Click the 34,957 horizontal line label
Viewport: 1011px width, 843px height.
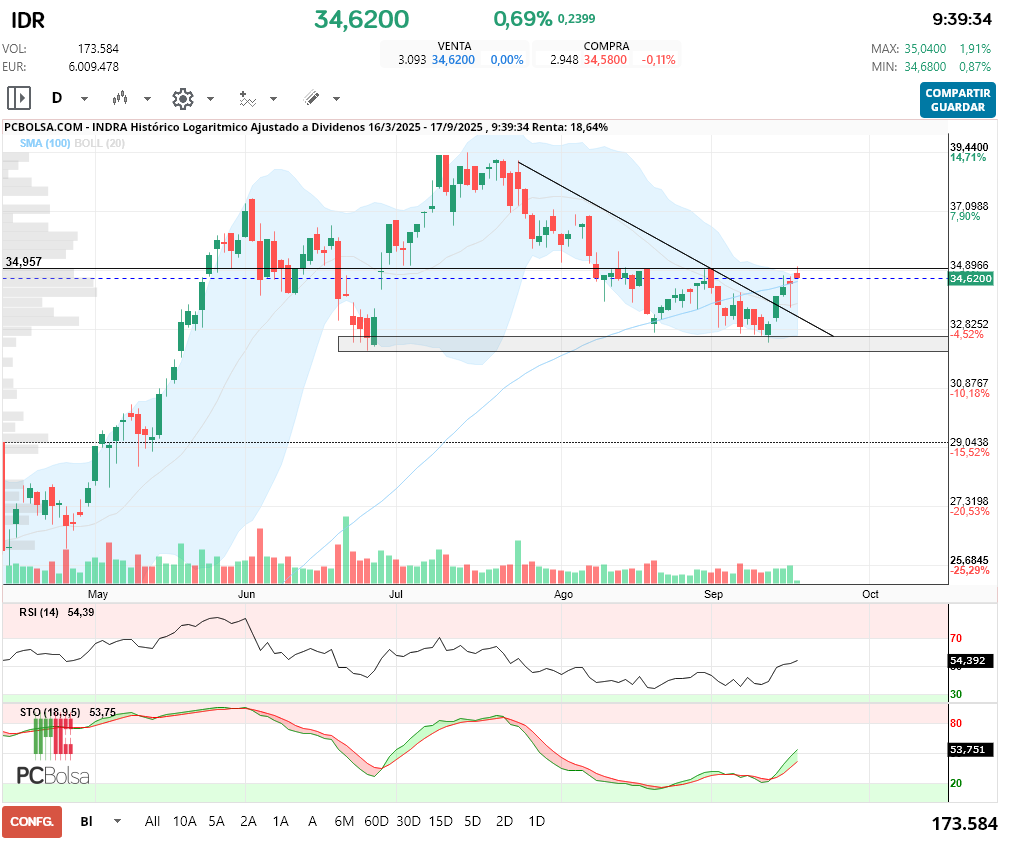tap(24, 262)
